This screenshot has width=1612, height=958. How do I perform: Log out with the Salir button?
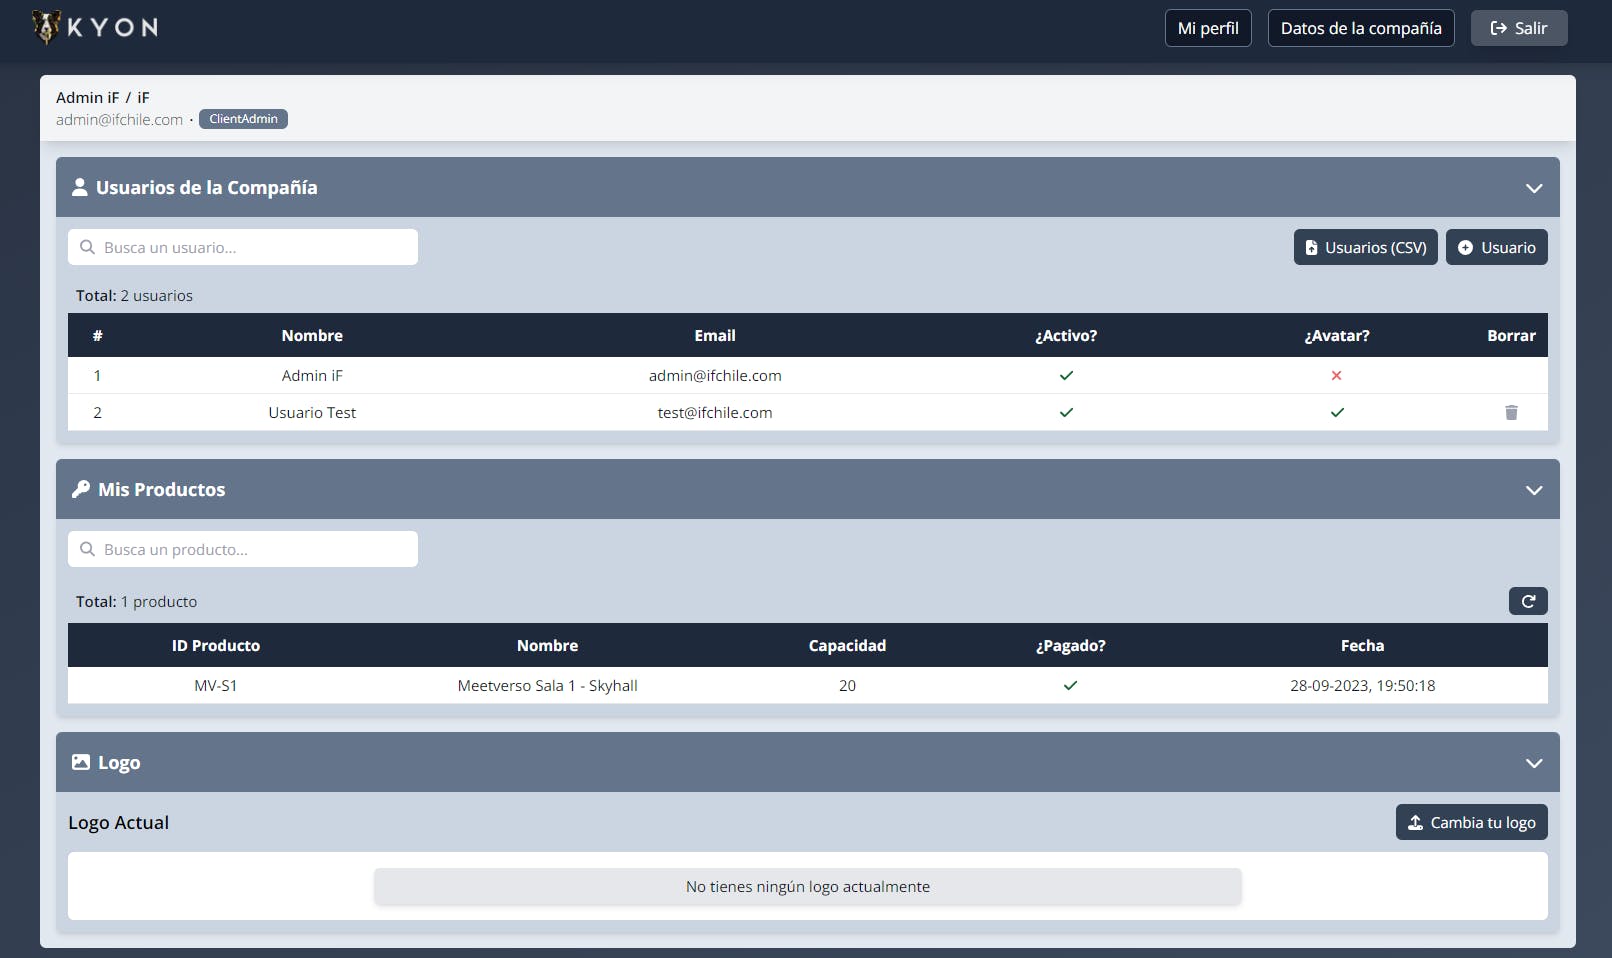1519,28
